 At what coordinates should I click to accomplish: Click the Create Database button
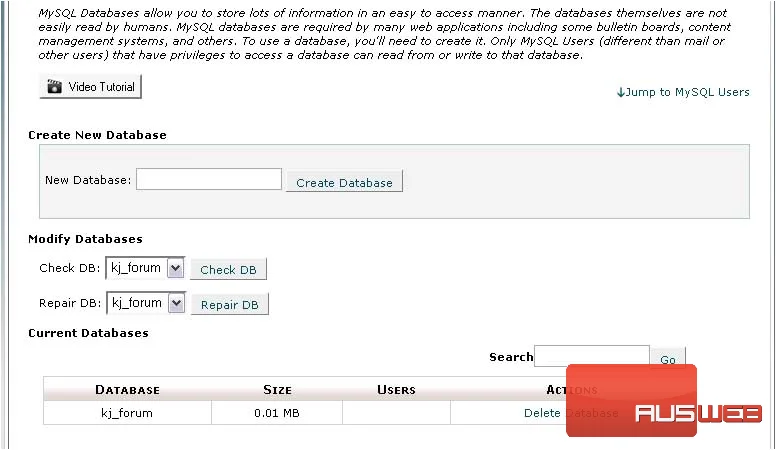(344, 182)
